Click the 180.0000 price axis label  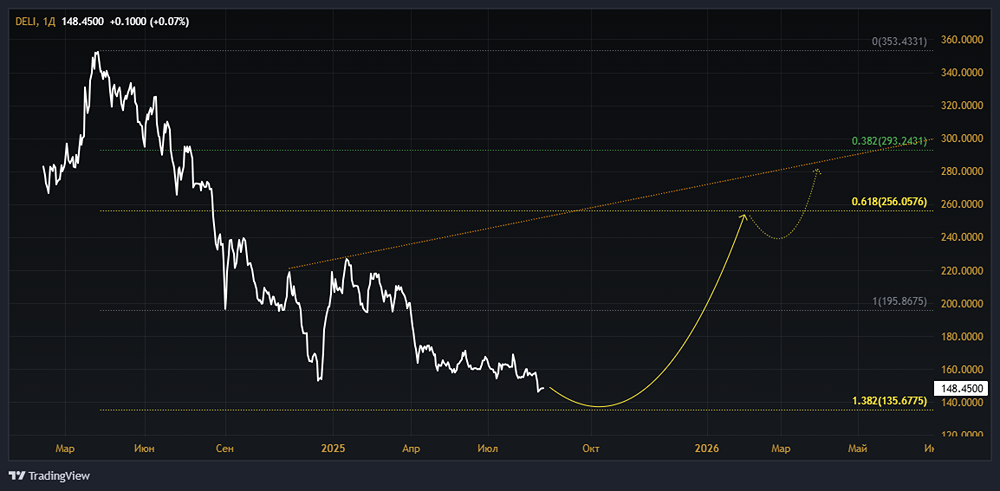(962, 337)
